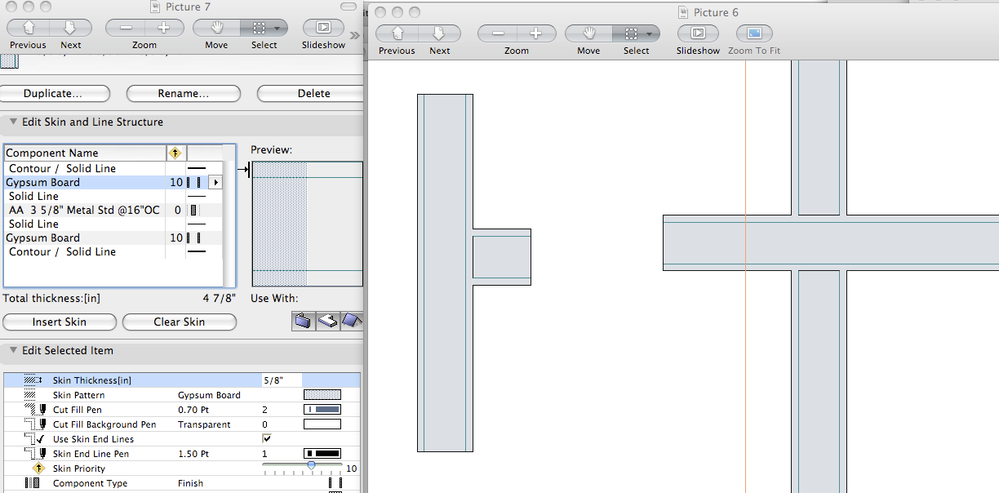Click the Use Skin End Lines row icon
The image size is (999, 493).
click(x=34, y=439)
